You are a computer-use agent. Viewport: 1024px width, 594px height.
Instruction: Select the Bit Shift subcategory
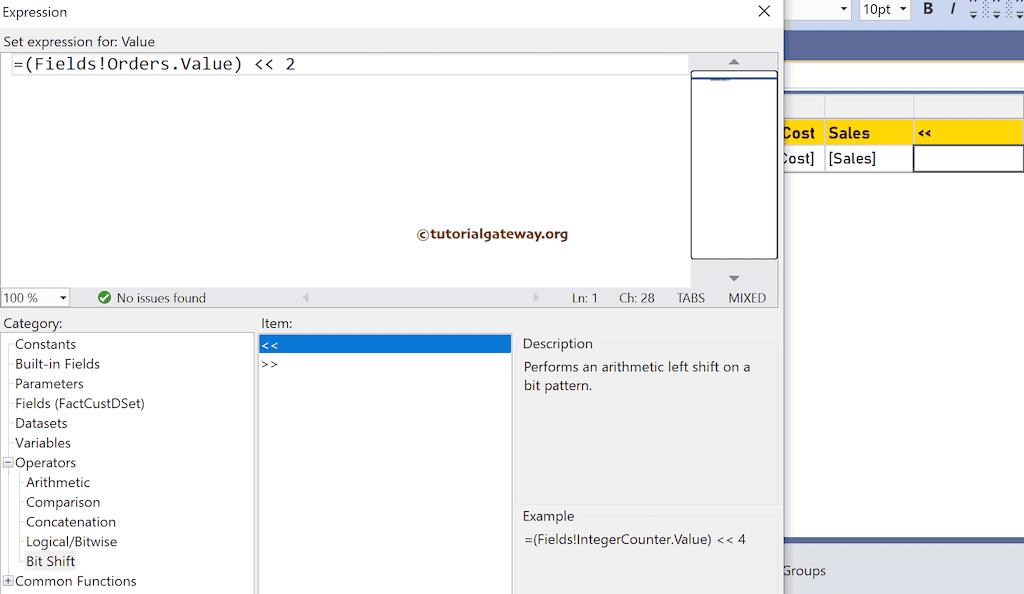coord(51,561)
